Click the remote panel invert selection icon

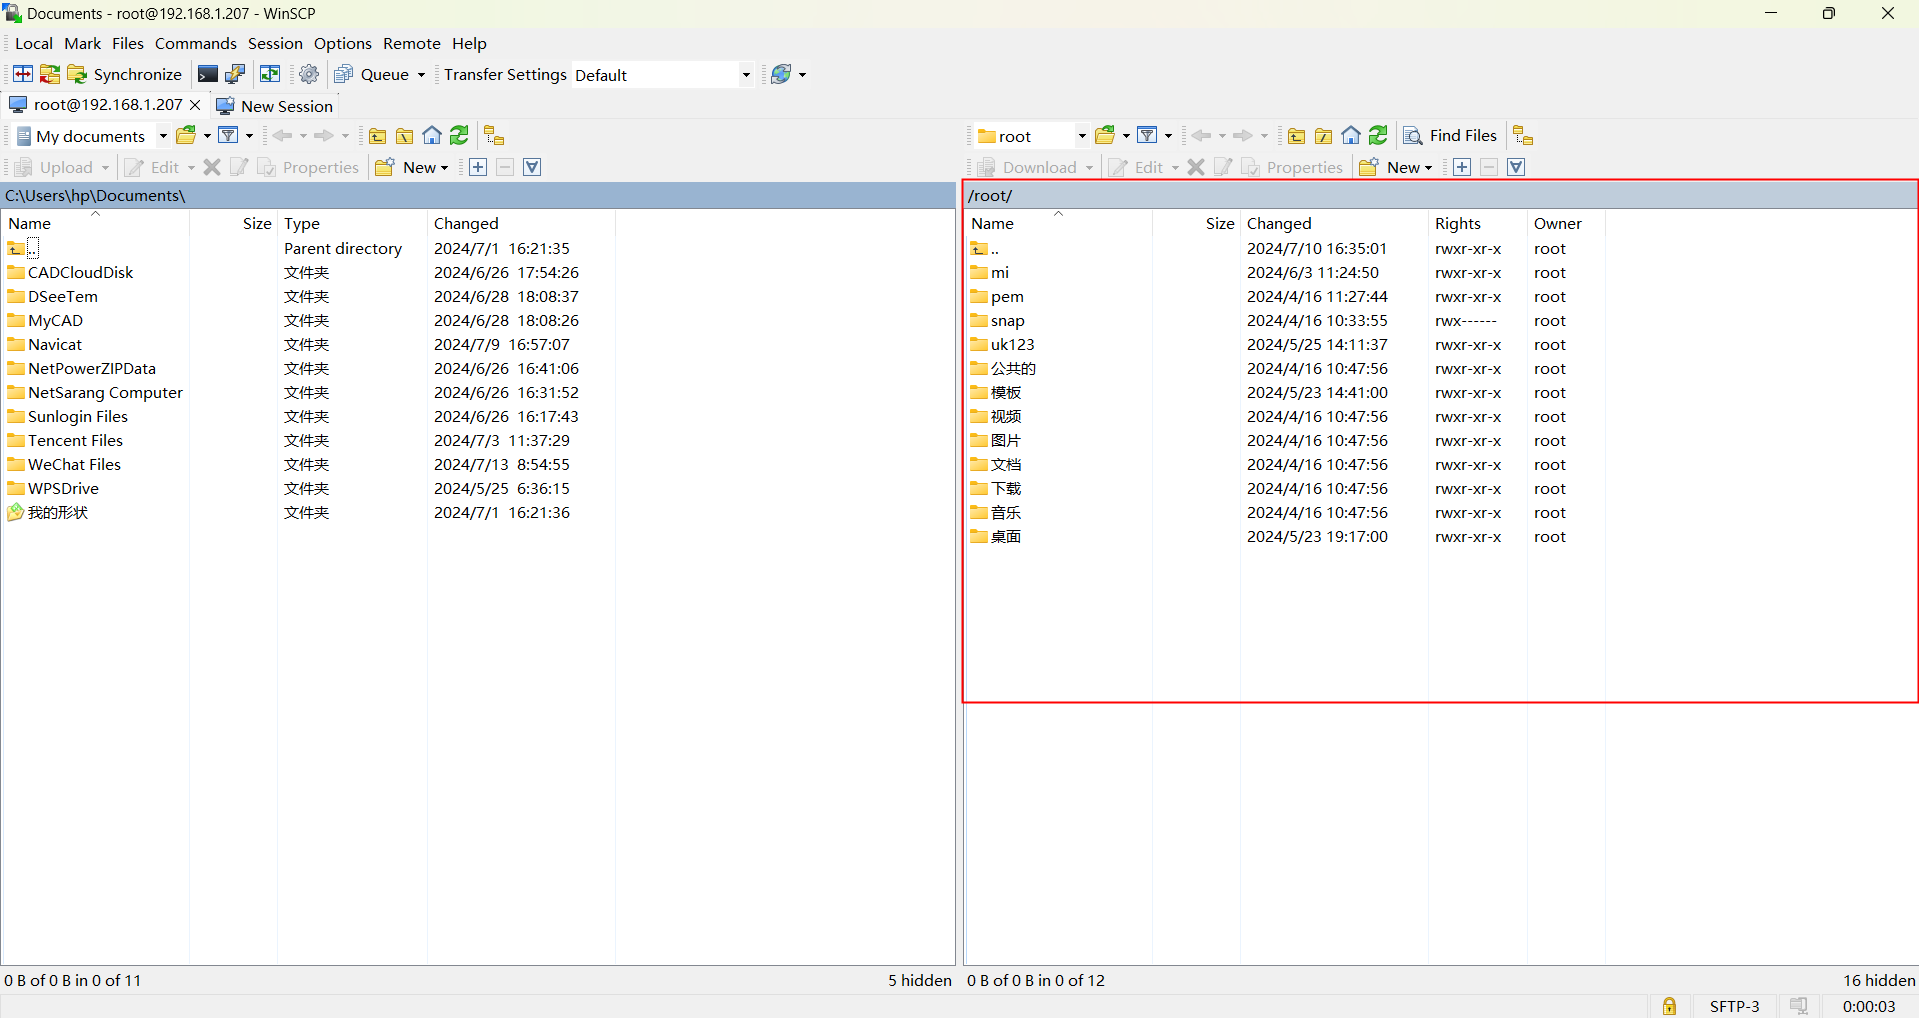tap(1516, 167)
